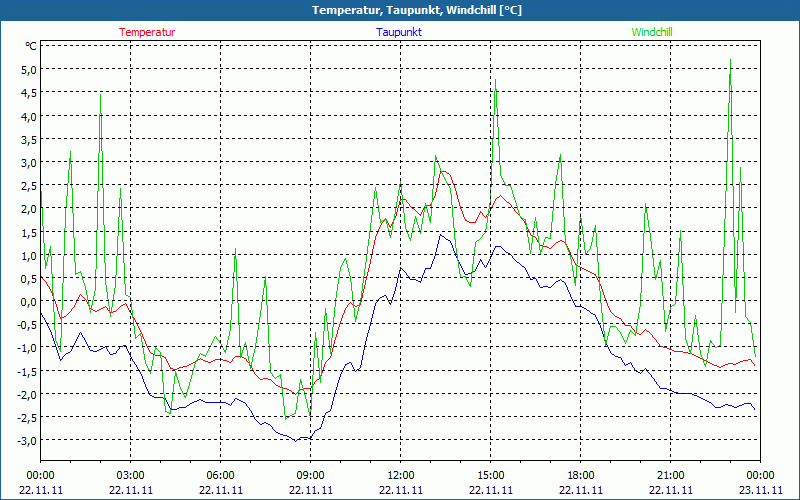Click the '-1,0' y-axis value
The height and width of the screenshot is (500, 800).
(x=28, y=348)
